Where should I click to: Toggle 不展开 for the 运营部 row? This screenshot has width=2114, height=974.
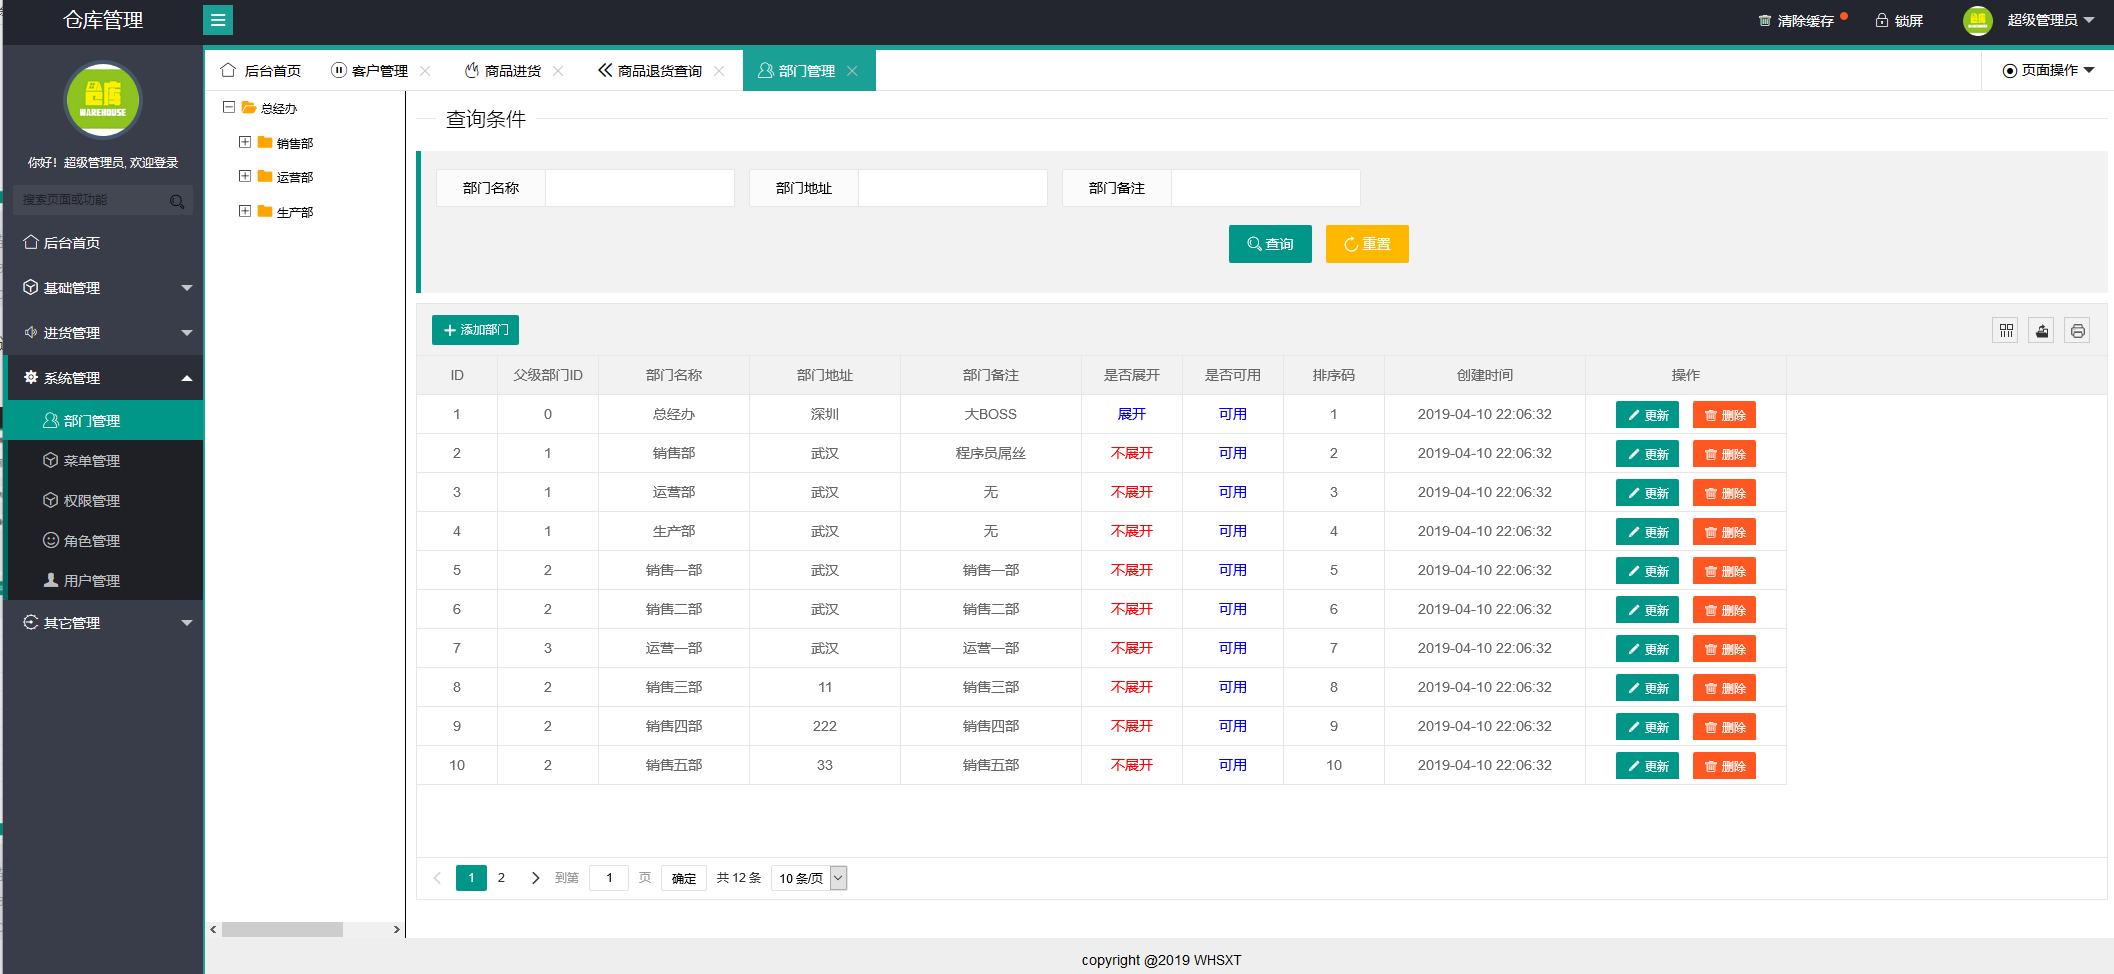[1131, 492]
